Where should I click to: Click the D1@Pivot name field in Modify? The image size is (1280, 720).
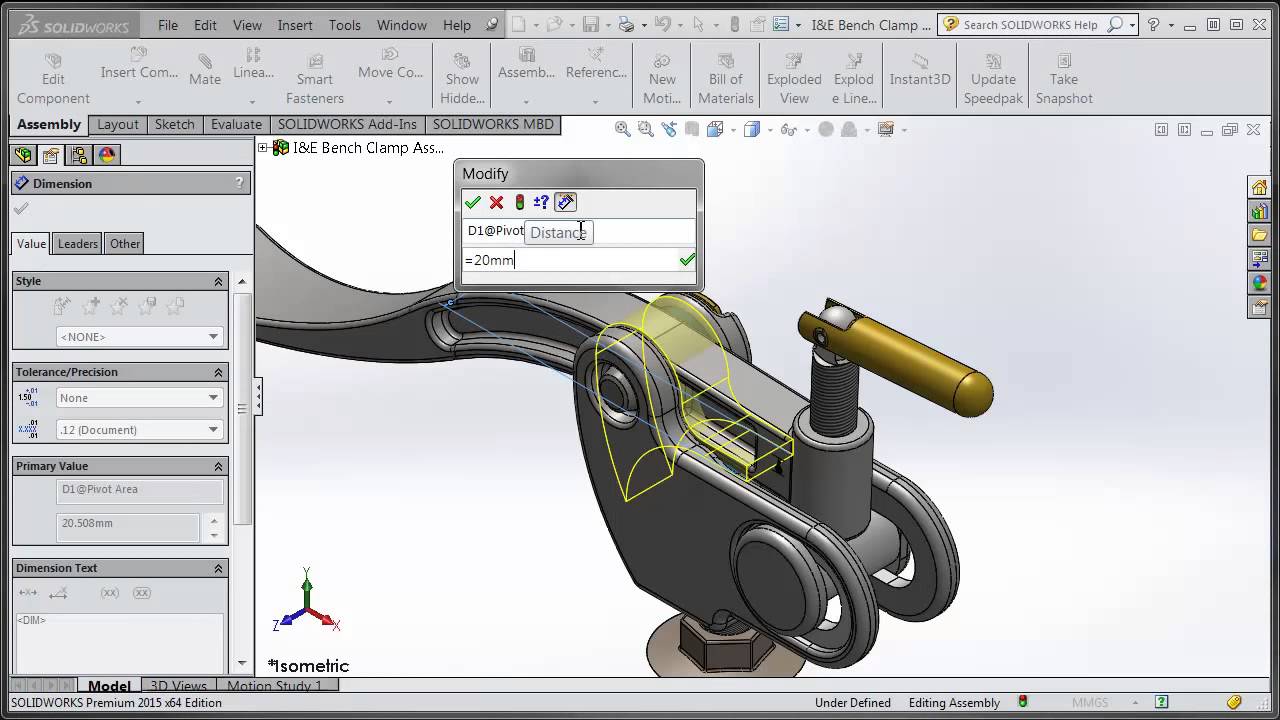578,231
